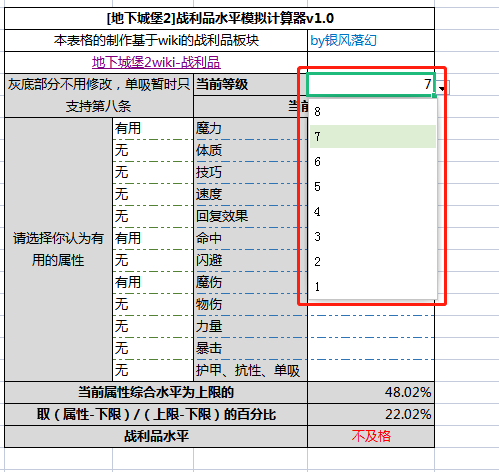Open the 地下城堡2wiki-战利品 hyperlink
The image size is (499, 472).
pyautogui.click(x=156, y=63)
